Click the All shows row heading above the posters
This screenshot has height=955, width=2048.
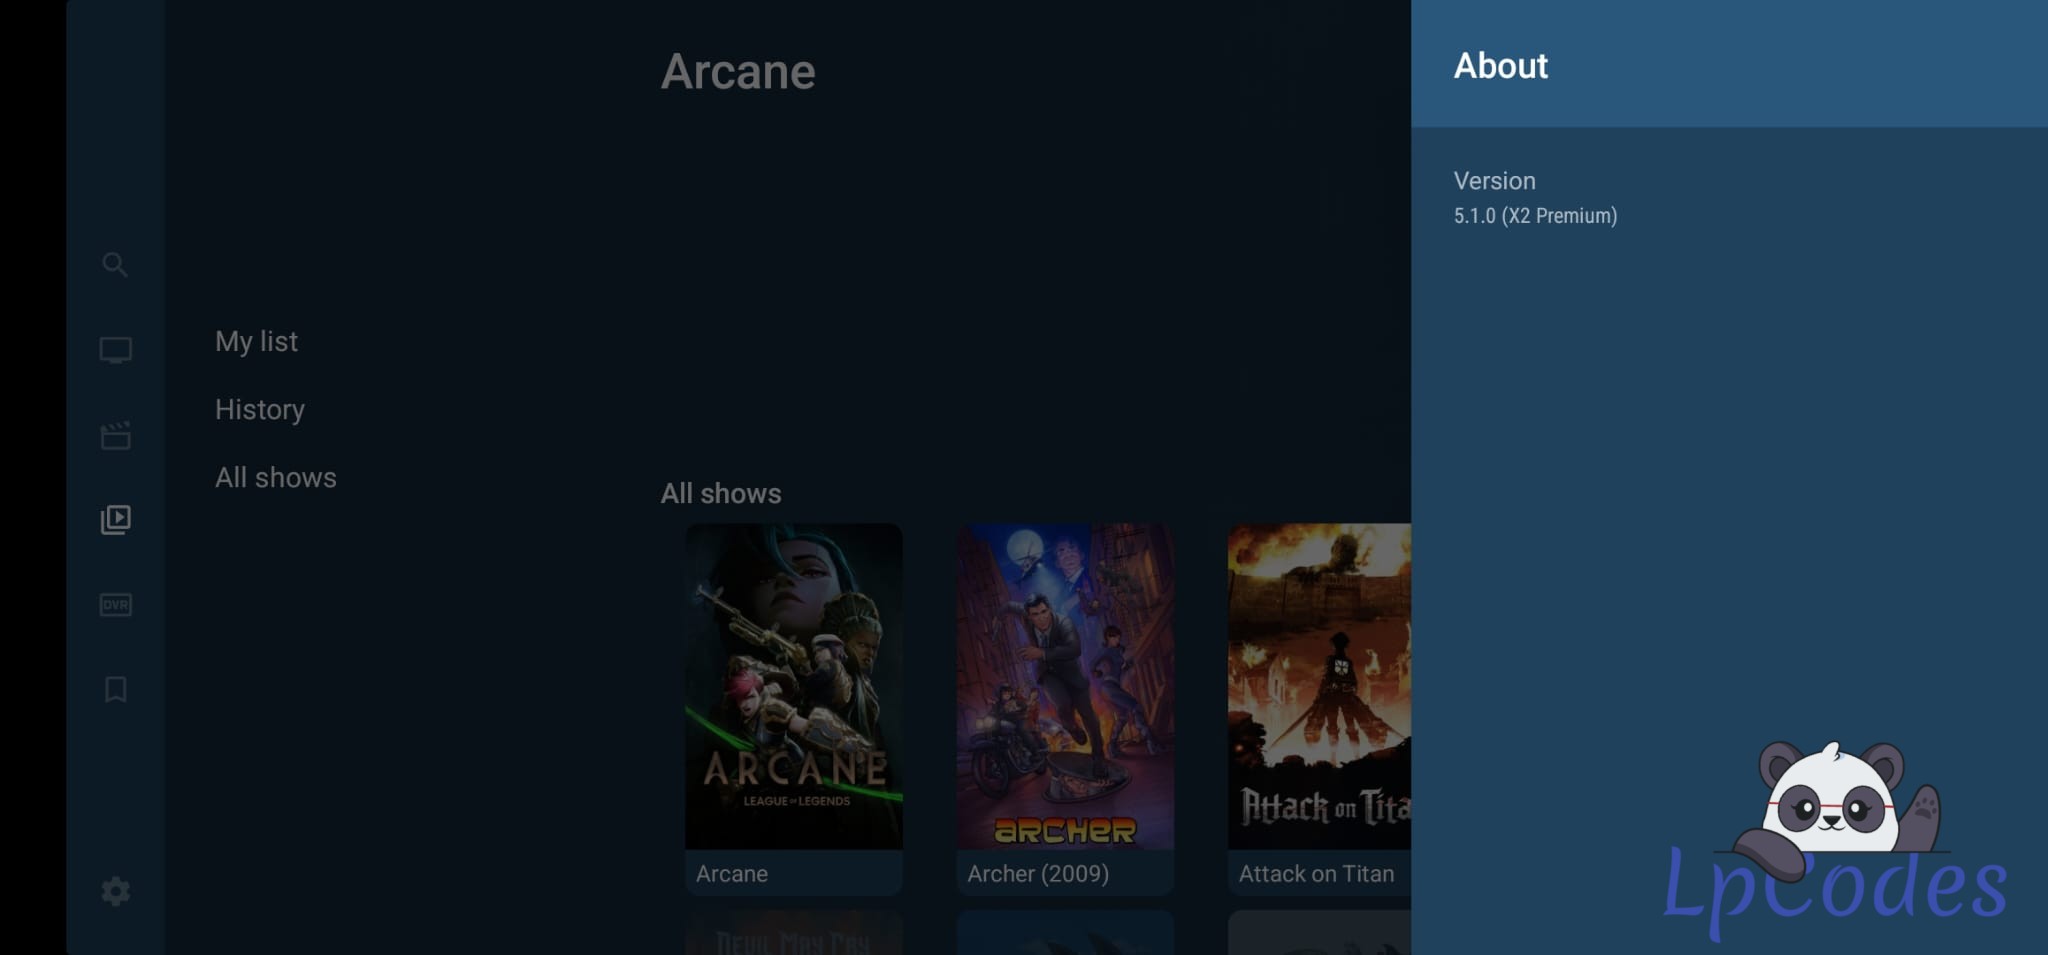pos(720,493)
